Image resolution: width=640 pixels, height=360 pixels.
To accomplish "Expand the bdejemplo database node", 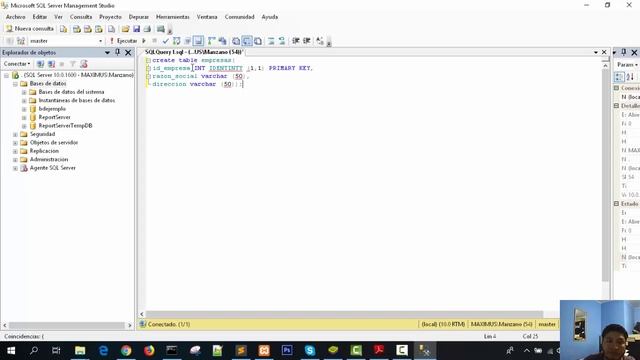I will [x=24, y=109].
